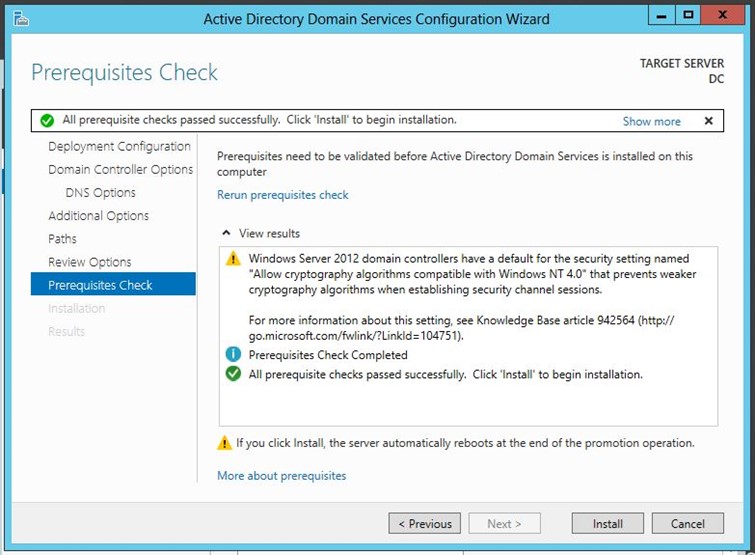
Task: Expand banner with Show more
Action: click(651, 121)
